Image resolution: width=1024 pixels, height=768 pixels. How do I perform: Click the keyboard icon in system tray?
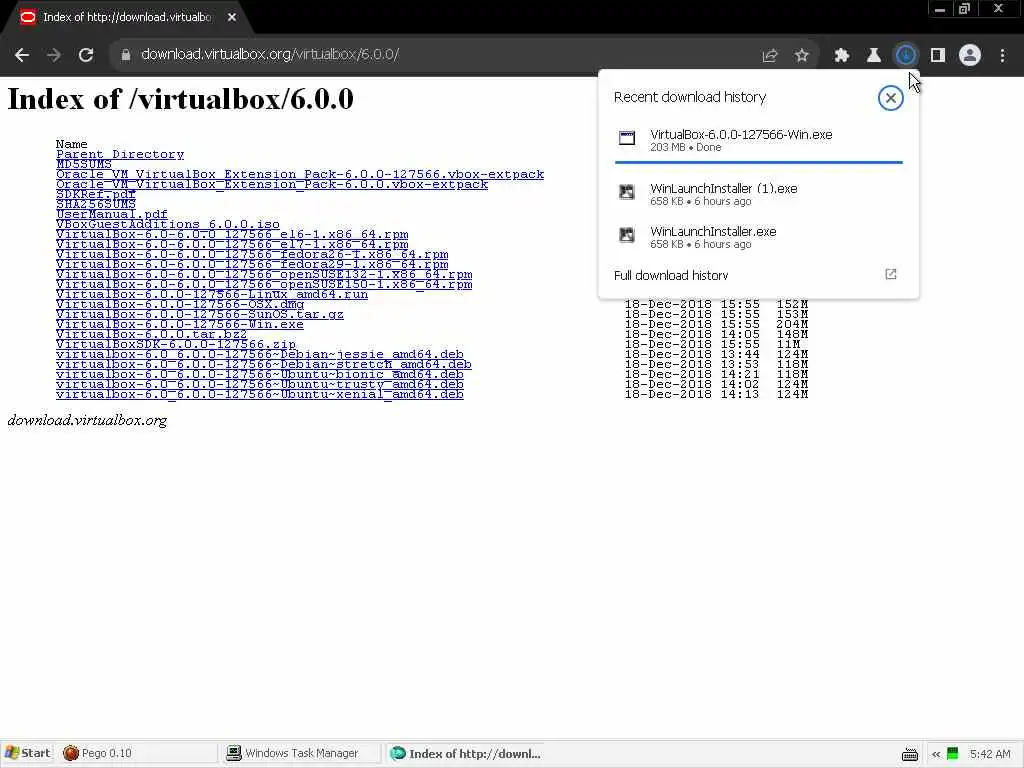910,754
